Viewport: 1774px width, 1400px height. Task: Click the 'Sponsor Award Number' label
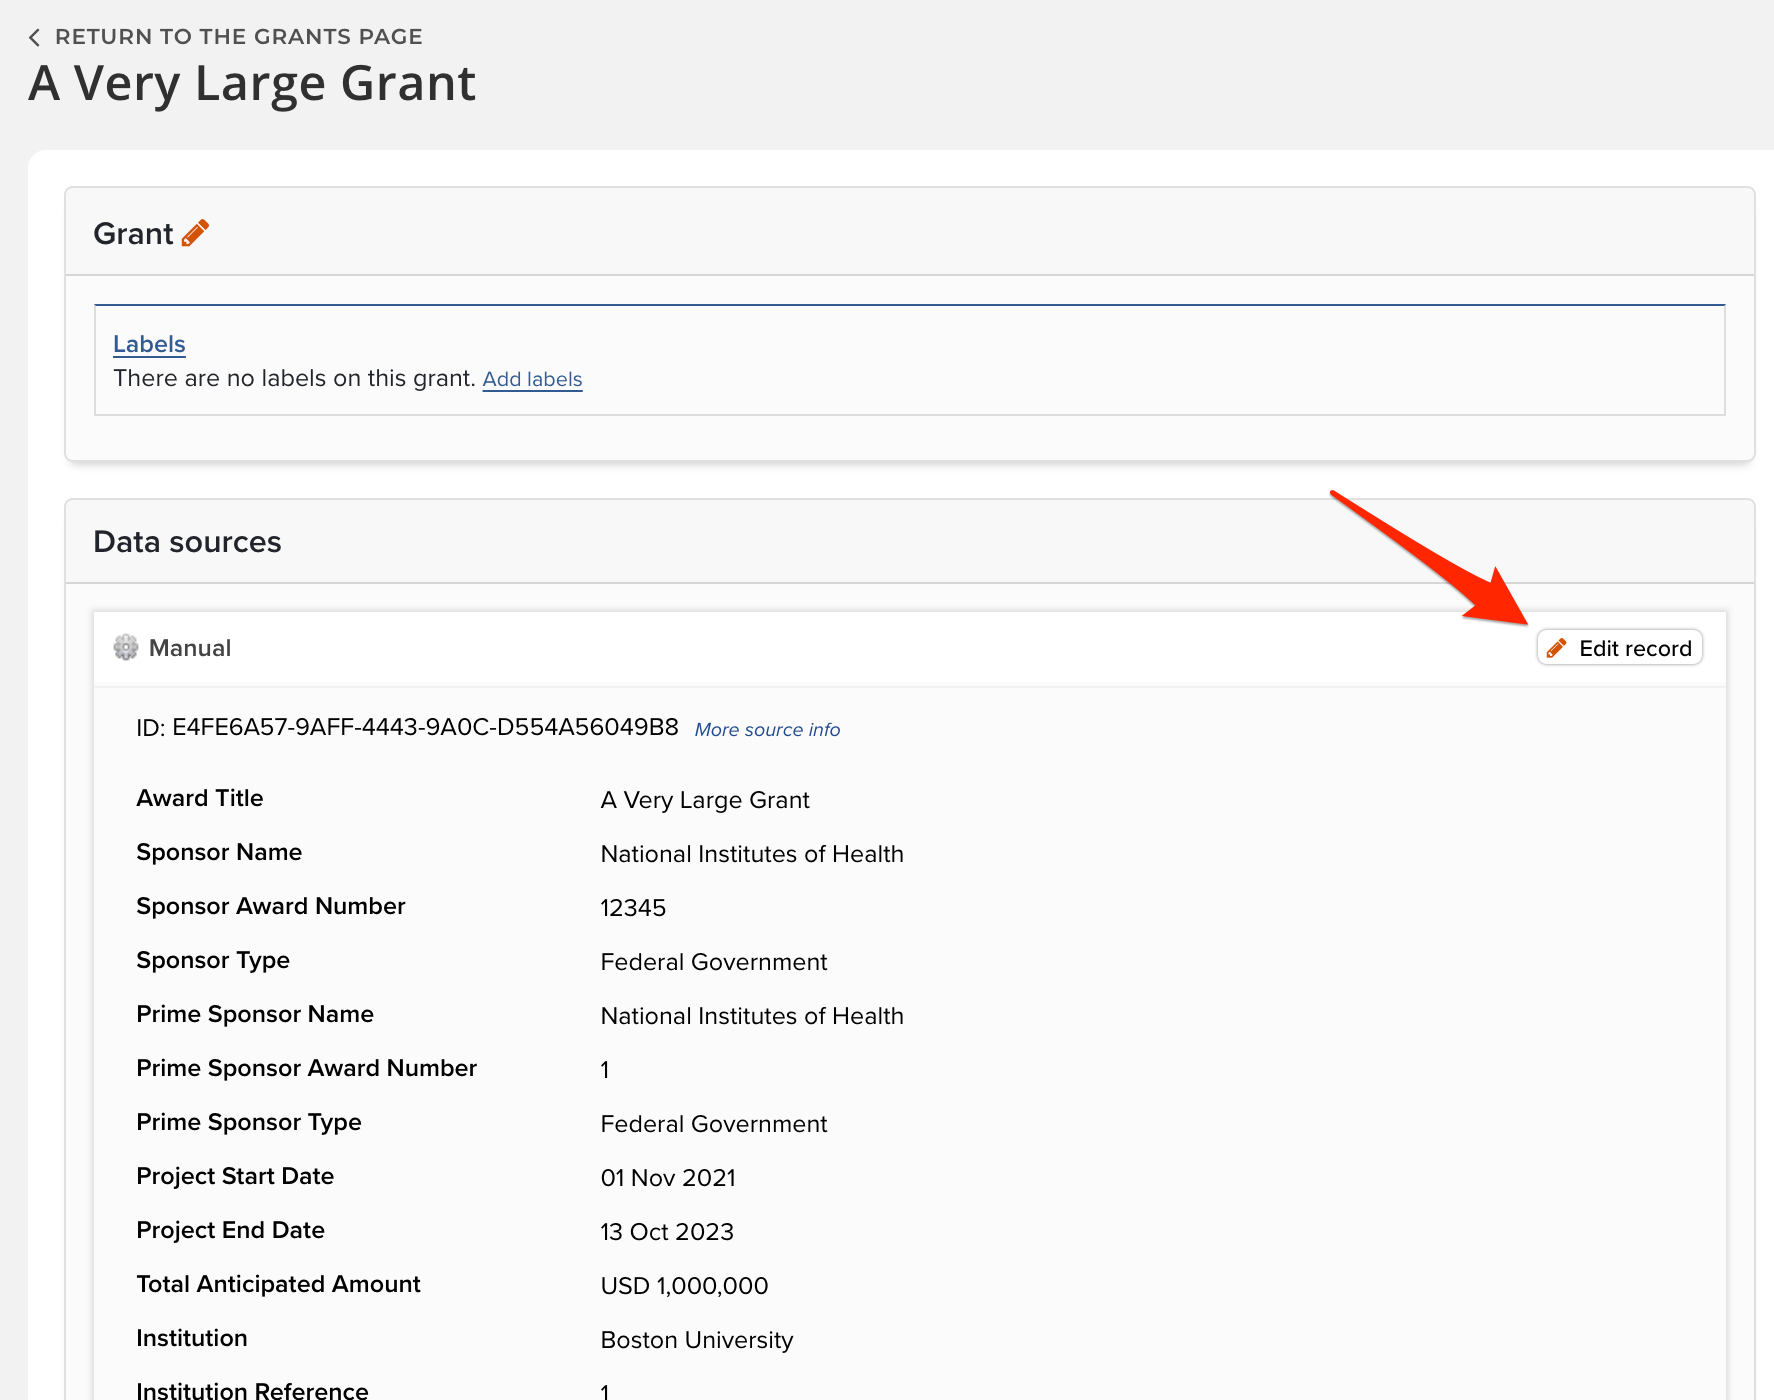point(271,906)
